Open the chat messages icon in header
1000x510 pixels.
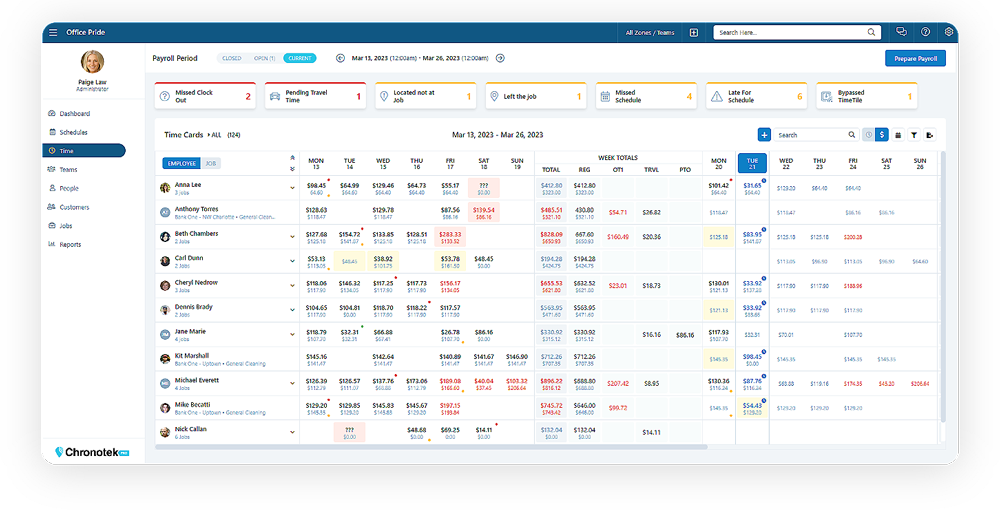tap(902, 32)
